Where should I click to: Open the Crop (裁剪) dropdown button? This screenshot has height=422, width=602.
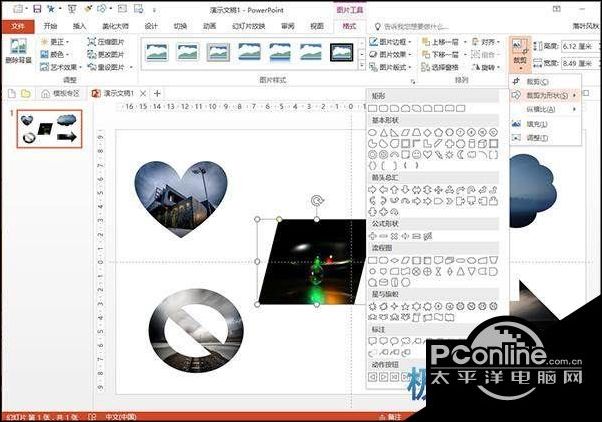coord(520,55)
